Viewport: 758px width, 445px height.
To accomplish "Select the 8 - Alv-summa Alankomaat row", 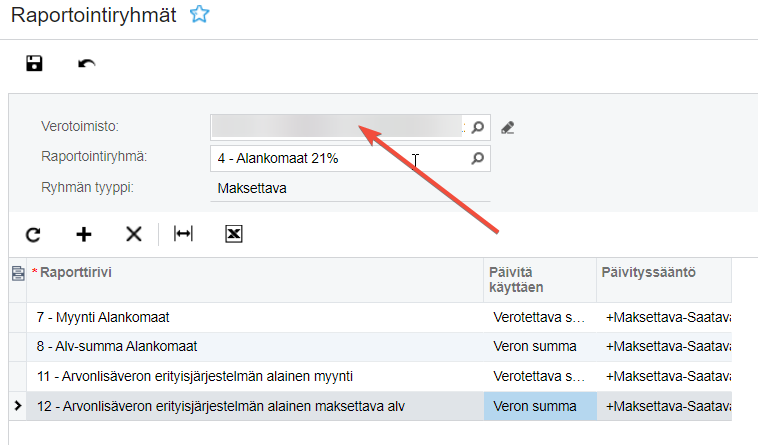I will (250, 346).
